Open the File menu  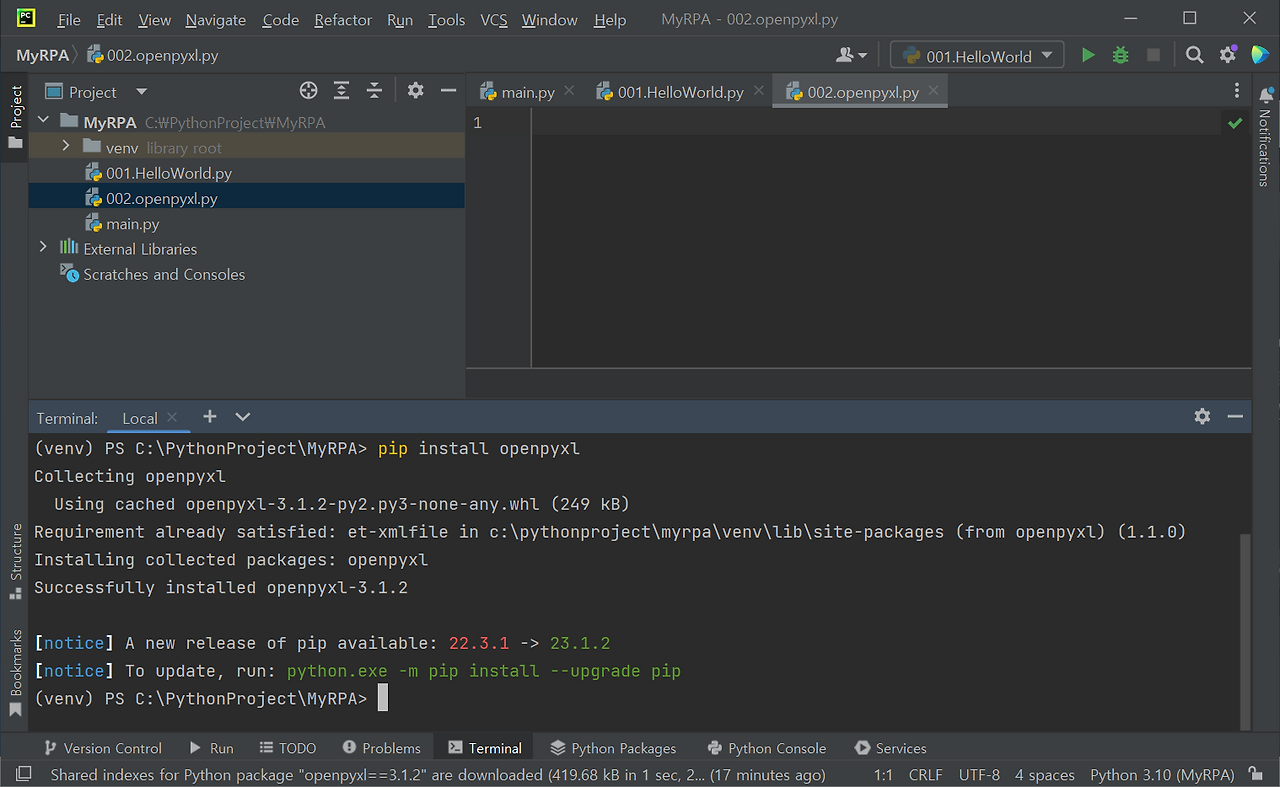pyautogui.click(x=69, y=20)
